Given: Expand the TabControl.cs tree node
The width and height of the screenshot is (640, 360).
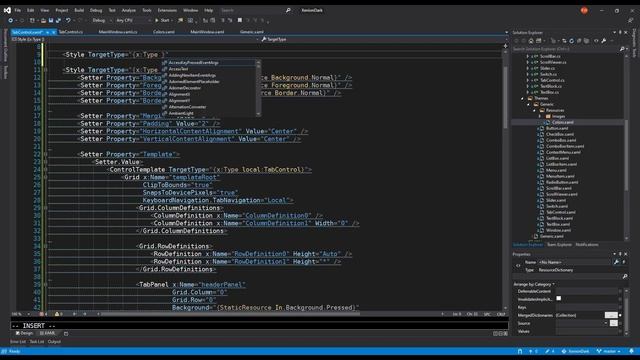Looking at the screenshot, I should pyautogui.click(x=528, y=80).
